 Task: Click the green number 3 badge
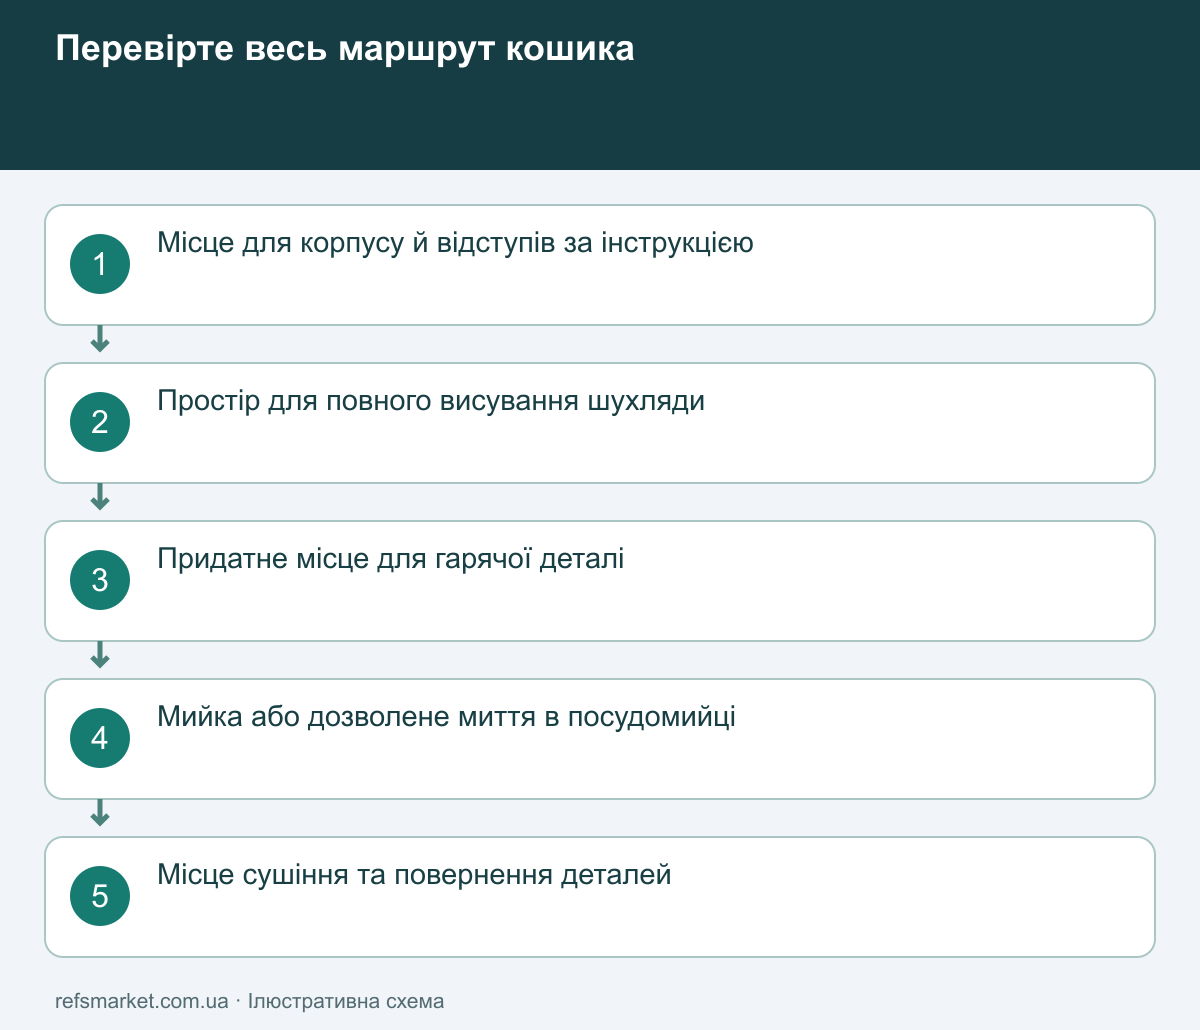tap(100, 580)
